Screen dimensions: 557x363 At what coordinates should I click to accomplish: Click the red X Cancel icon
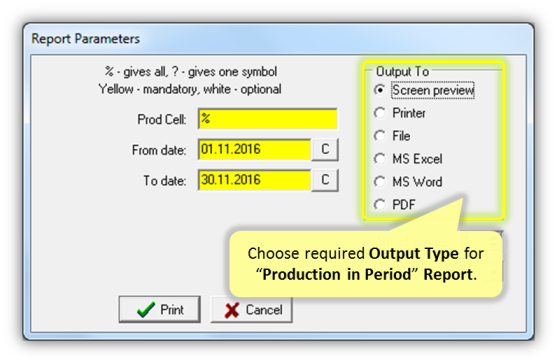tap(232, 310)
